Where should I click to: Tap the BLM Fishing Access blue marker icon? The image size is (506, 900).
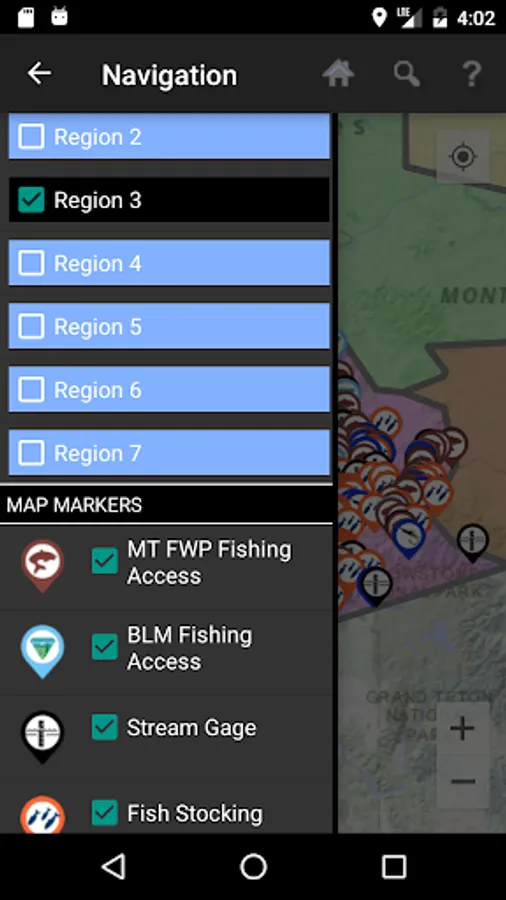click(42, 651)
